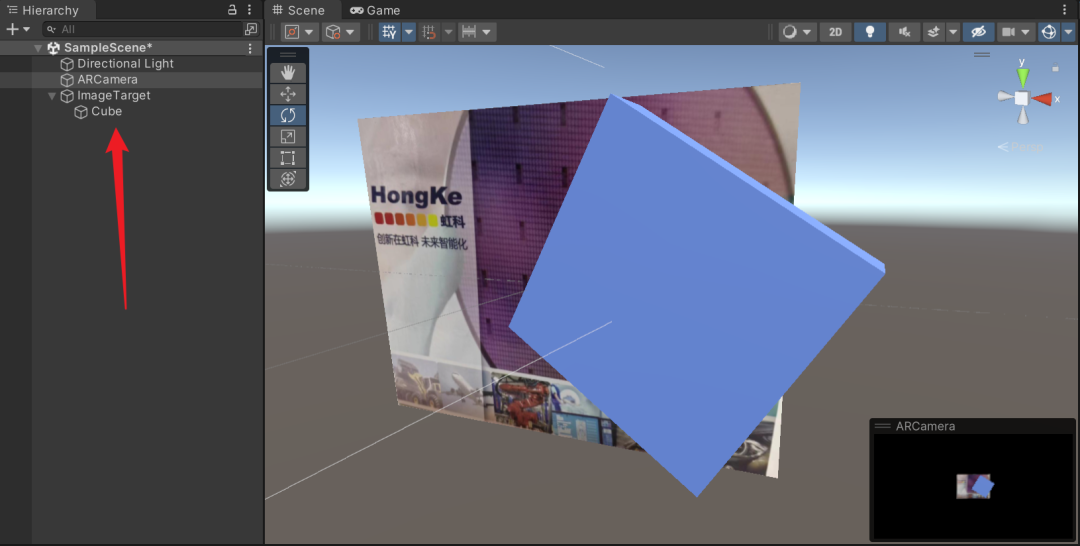The image size is (1080, 546).
Task: Open the scene effects dropdown arrow
Action: coord(953,32)
